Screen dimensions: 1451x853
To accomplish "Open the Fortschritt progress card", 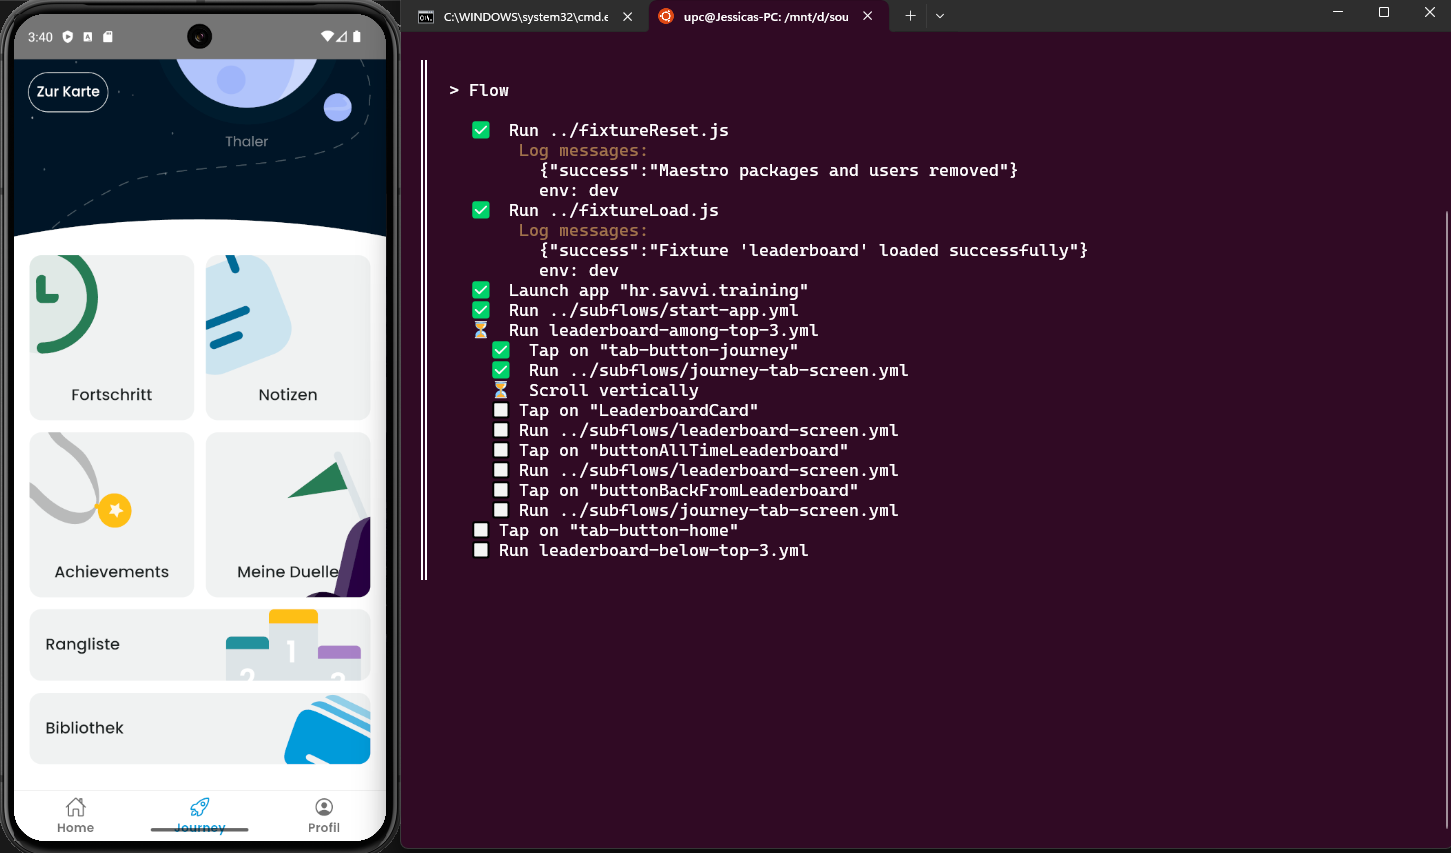I will [112, 337].
